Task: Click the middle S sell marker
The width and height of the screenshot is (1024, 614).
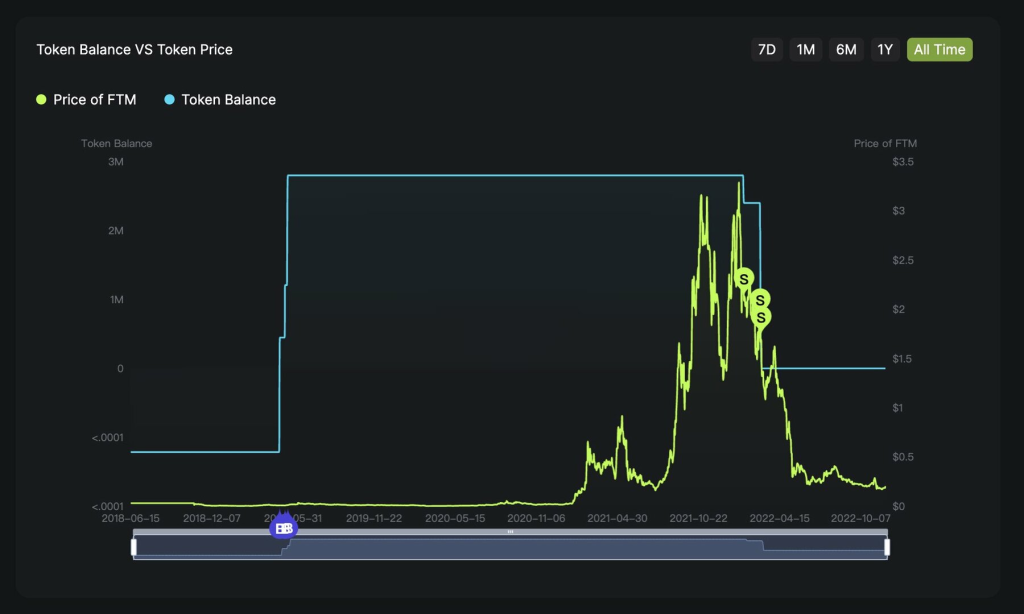Action: 760,300
